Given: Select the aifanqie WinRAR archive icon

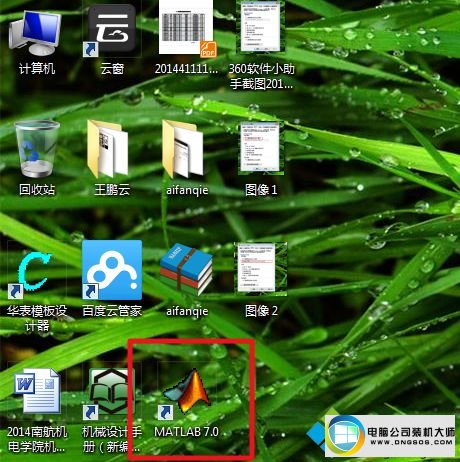Looking at the screenshot, I should point(186,271).
